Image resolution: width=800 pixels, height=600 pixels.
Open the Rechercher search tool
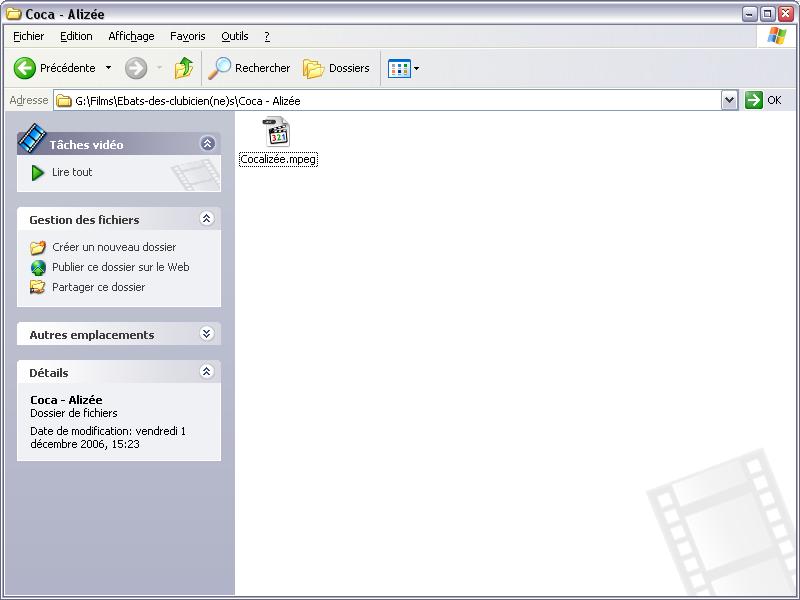coord(249,68)
